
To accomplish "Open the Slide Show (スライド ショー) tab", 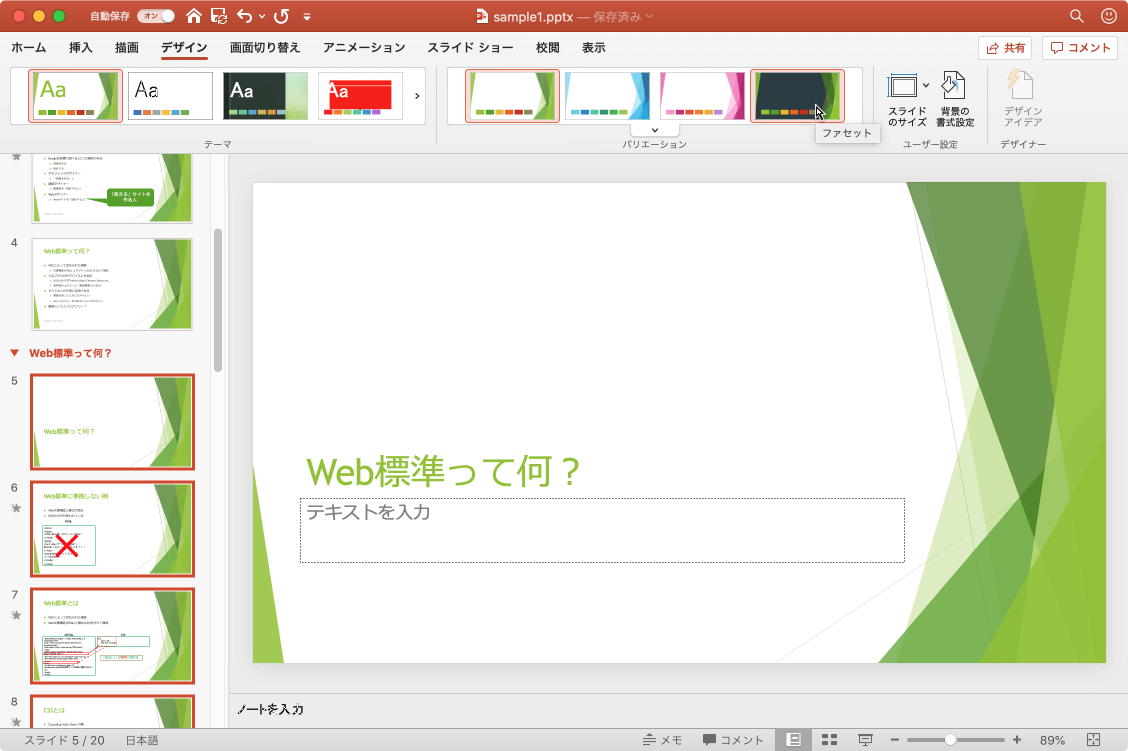I will 470,47.
